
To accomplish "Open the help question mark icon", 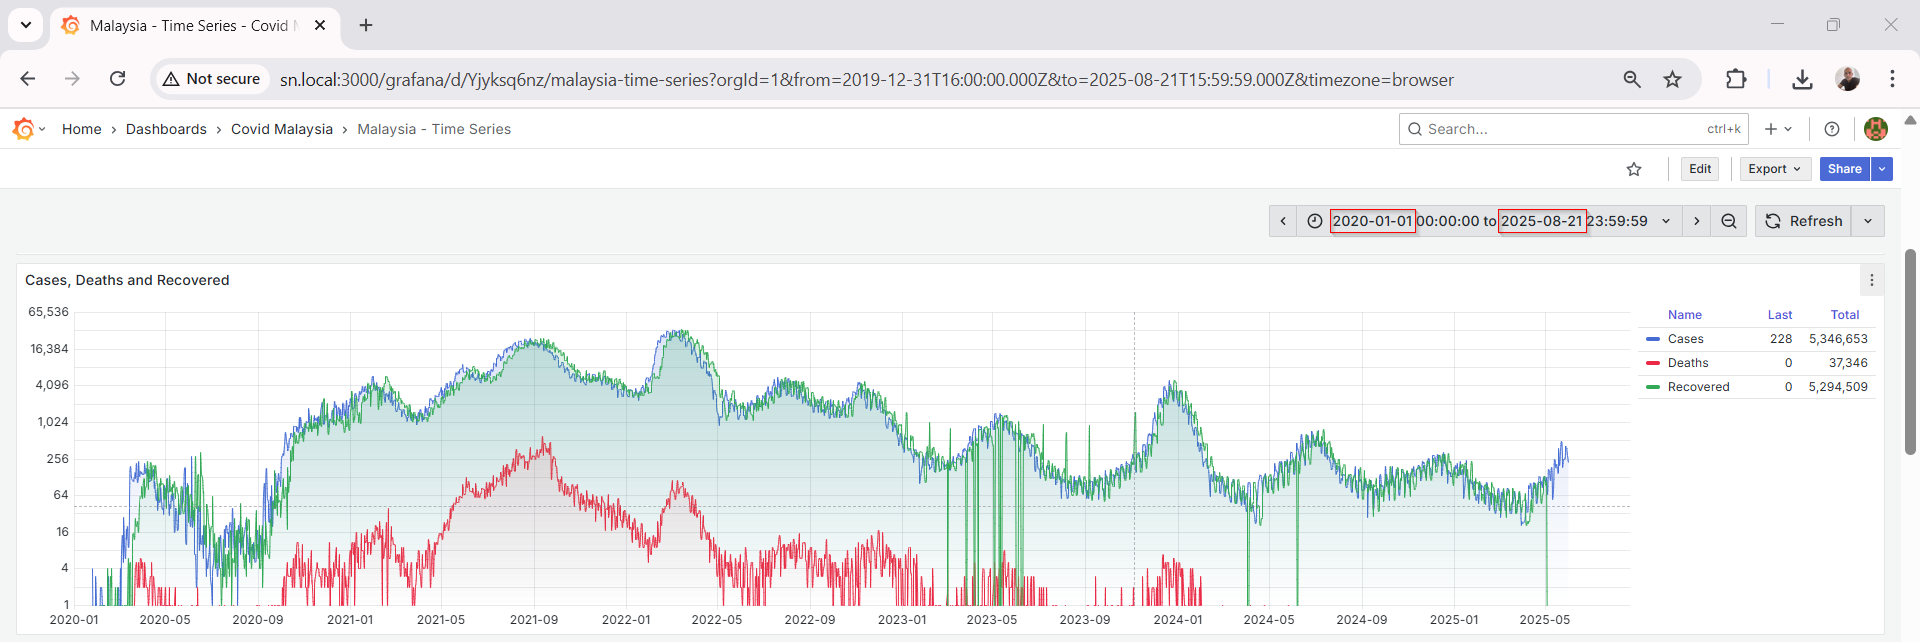I will (1832, 129).
